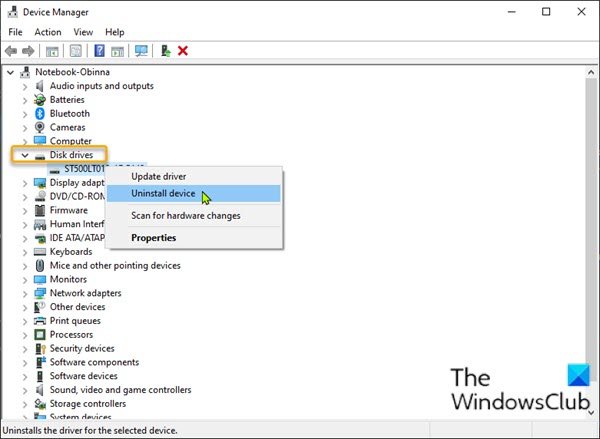Click the red X Uninstall device icon
Viewport: 600px width, 439px height.
tap(183, 51)
